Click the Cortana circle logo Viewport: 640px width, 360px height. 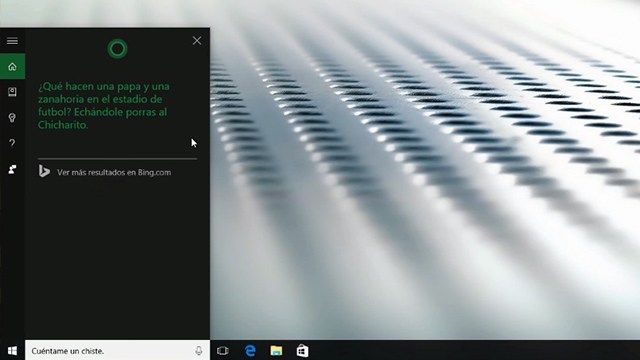[x=118, y=49]
